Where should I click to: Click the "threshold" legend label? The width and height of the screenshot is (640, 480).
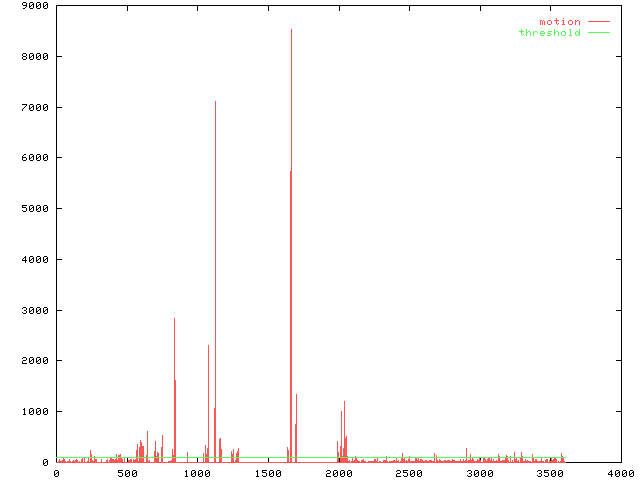[x=549, y=33]
